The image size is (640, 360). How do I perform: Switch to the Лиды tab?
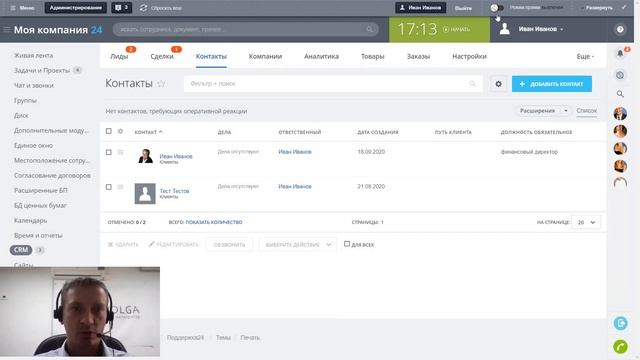click(119, 56)
